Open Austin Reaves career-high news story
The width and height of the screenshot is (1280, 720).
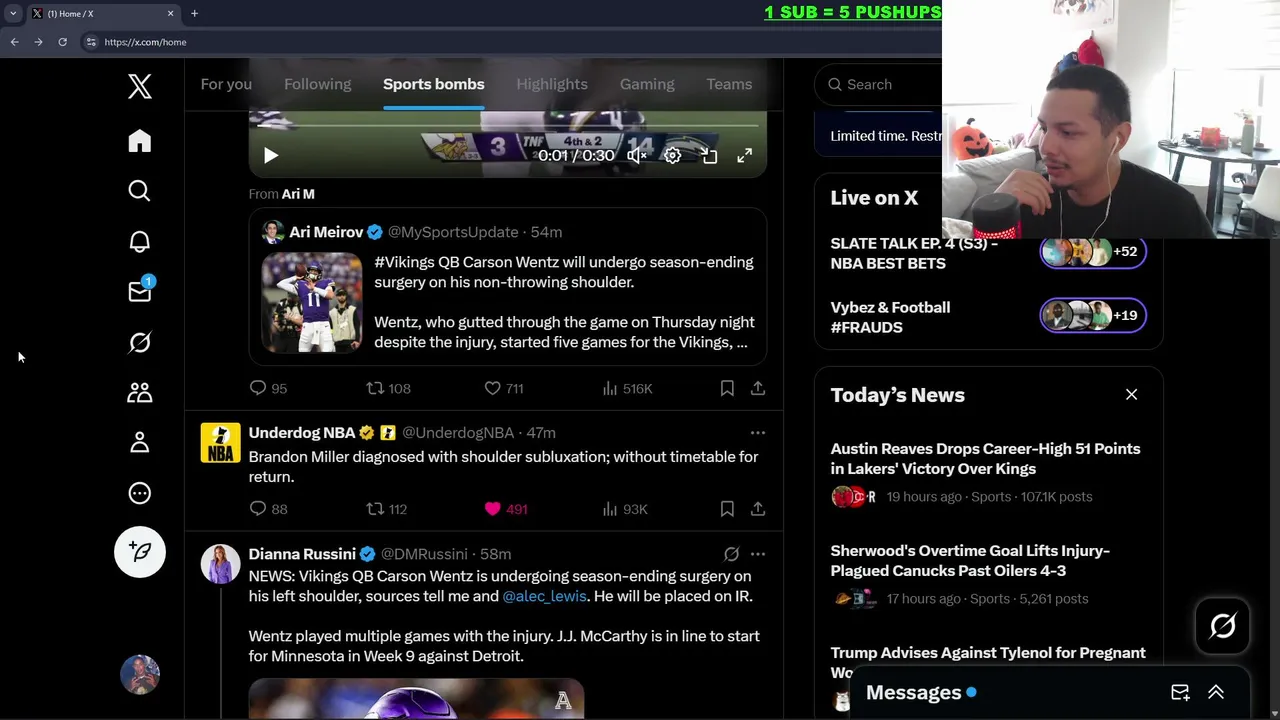tap(986, 459)
